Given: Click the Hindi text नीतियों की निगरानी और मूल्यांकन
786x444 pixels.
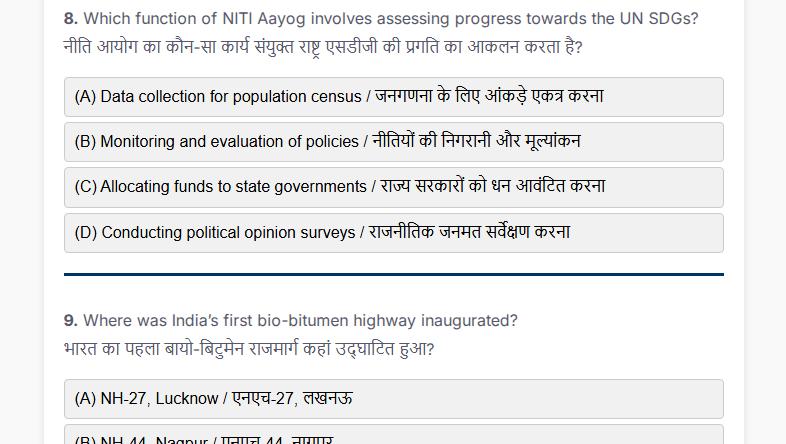Looking at the screenshot, I should point(476,141).
